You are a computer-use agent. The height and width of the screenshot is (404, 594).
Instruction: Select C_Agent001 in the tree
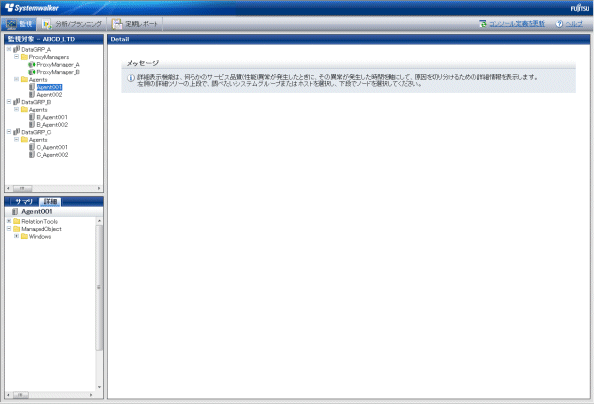tap(52, 147)
